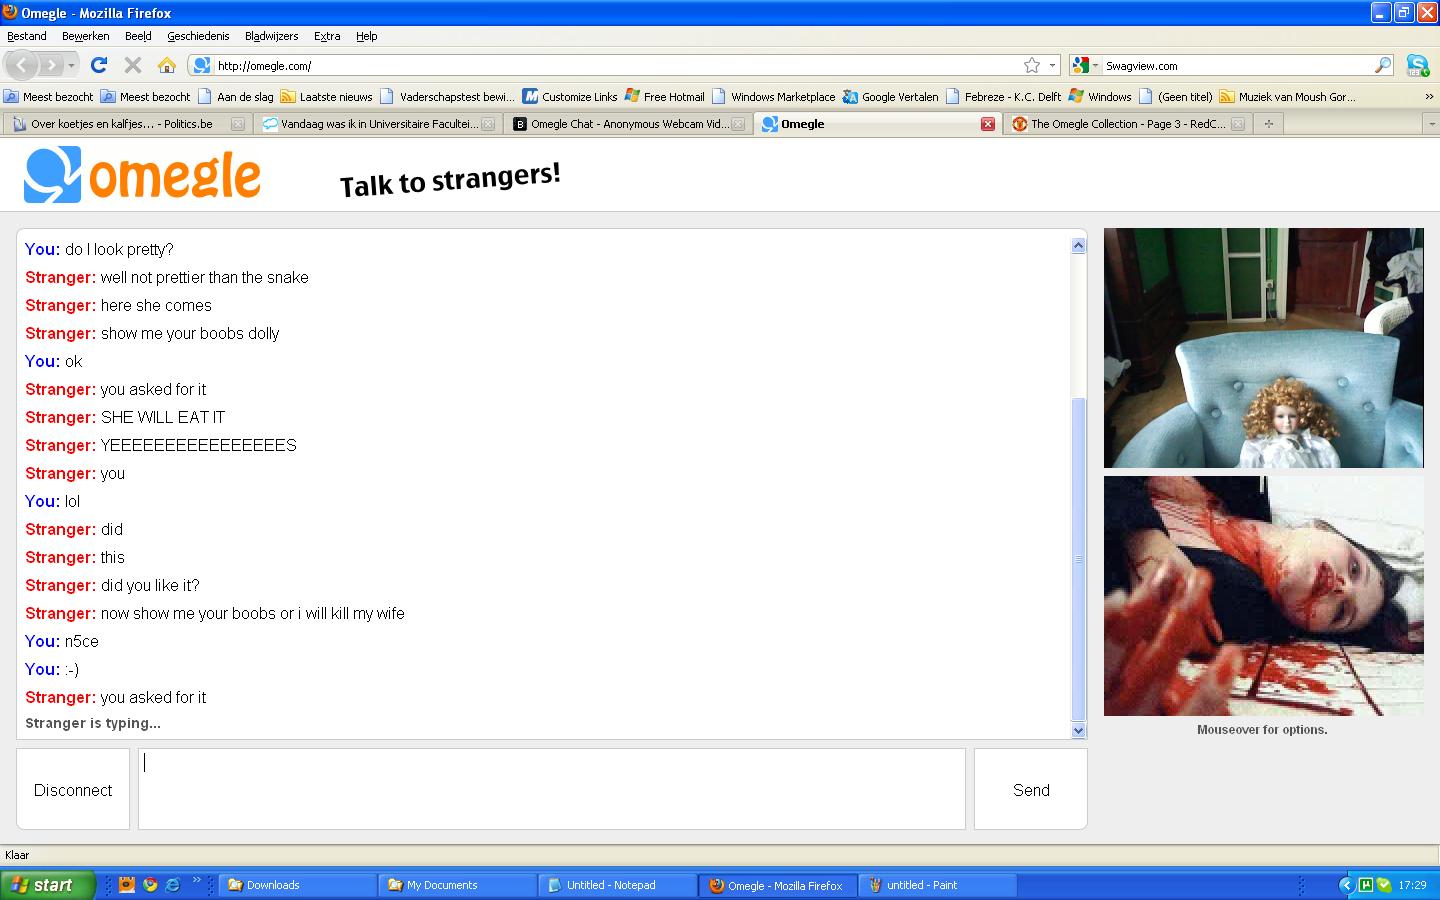Image resolution: width=1440 pixels, height=900 pixels.
Task: Click chat scrollbar down arrow
Action: (x=1078, y=731)
